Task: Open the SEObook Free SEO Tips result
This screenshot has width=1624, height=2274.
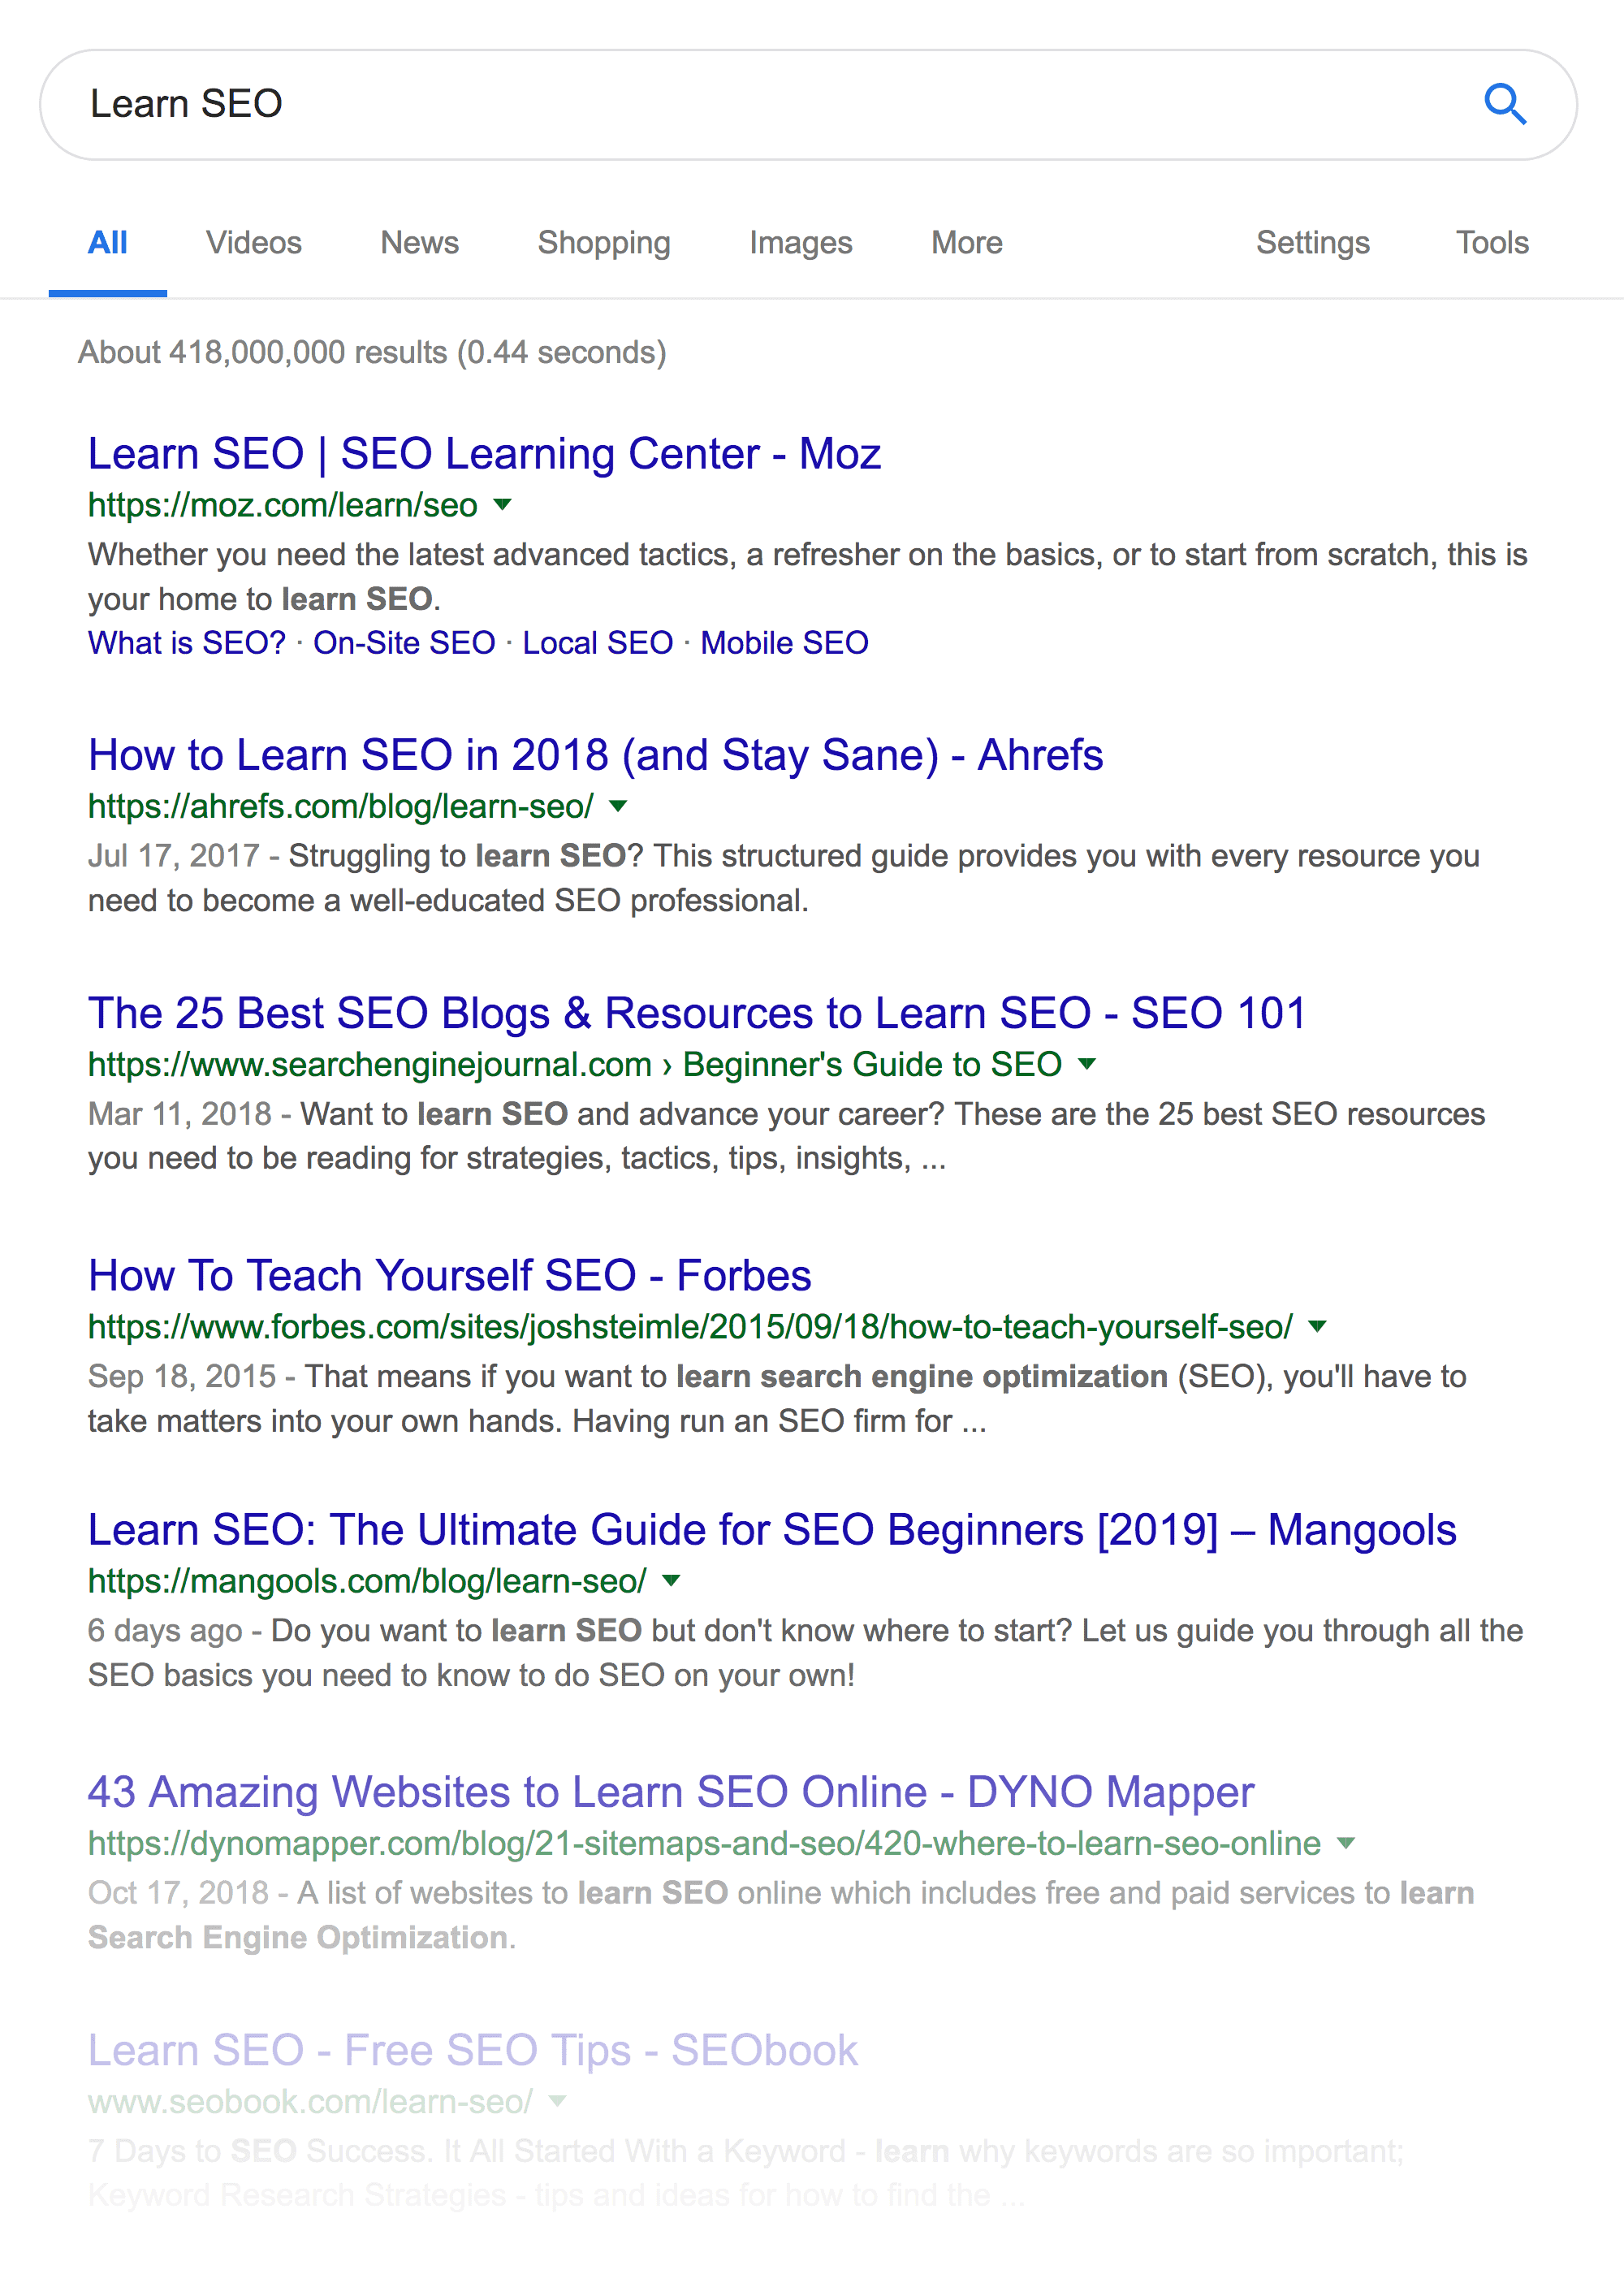Action: point(473,2050)
